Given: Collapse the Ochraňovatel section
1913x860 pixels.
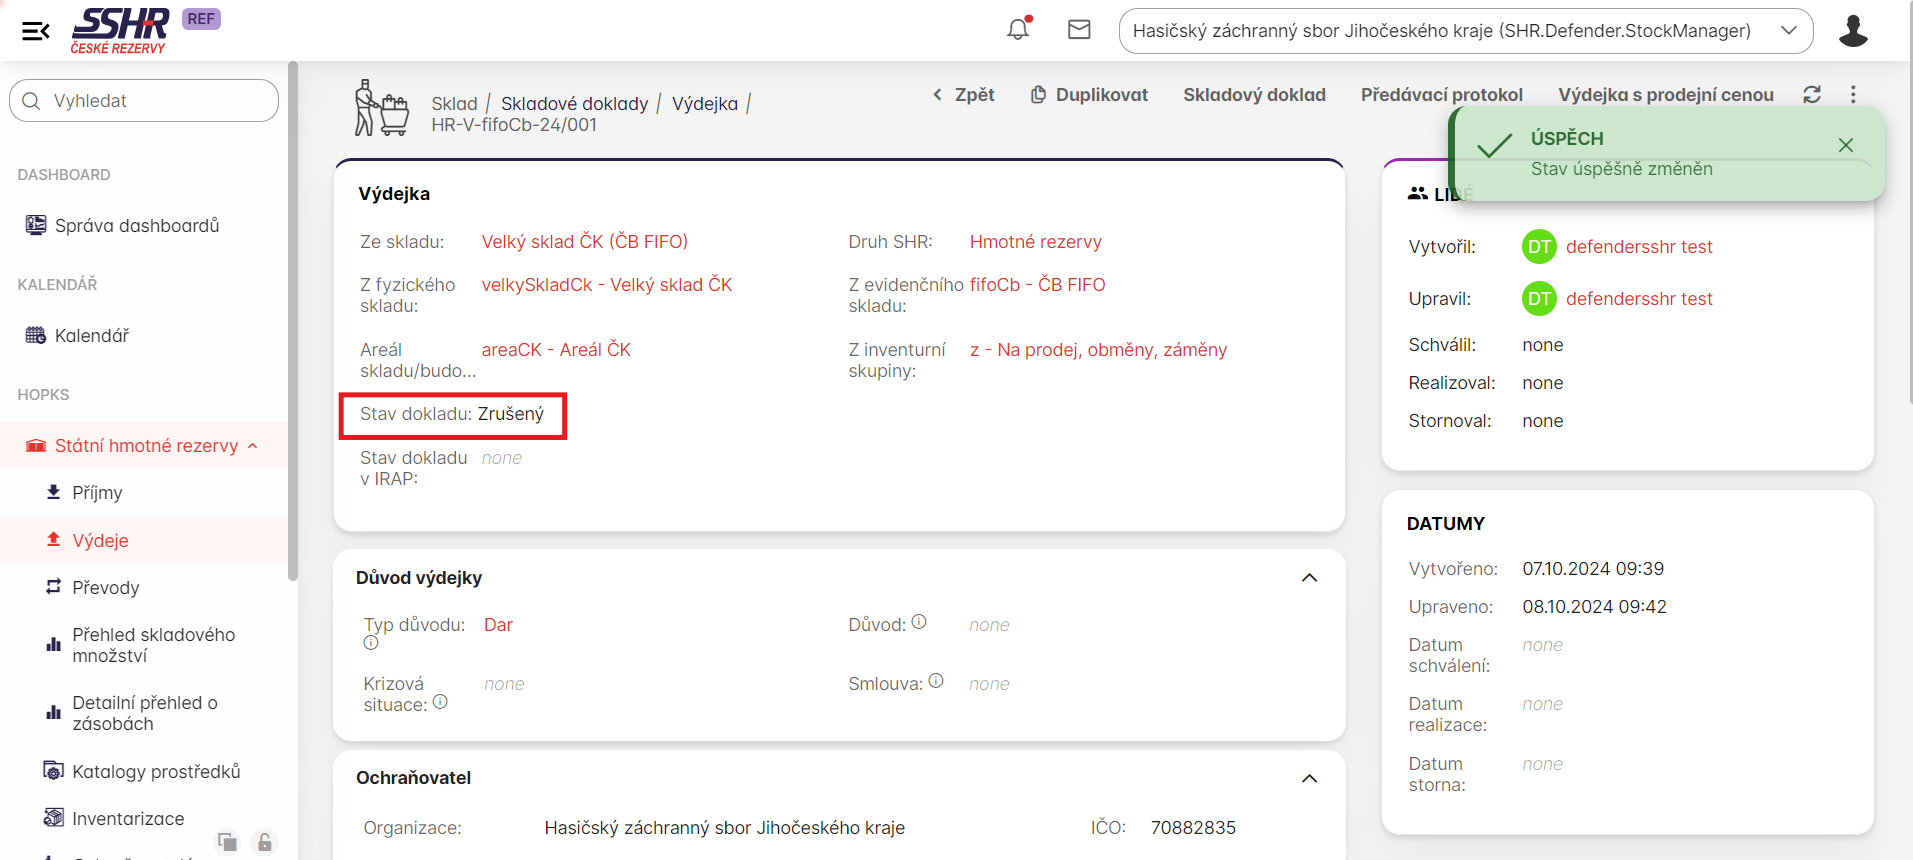Looking at the screenshot, I should 1309,778.
